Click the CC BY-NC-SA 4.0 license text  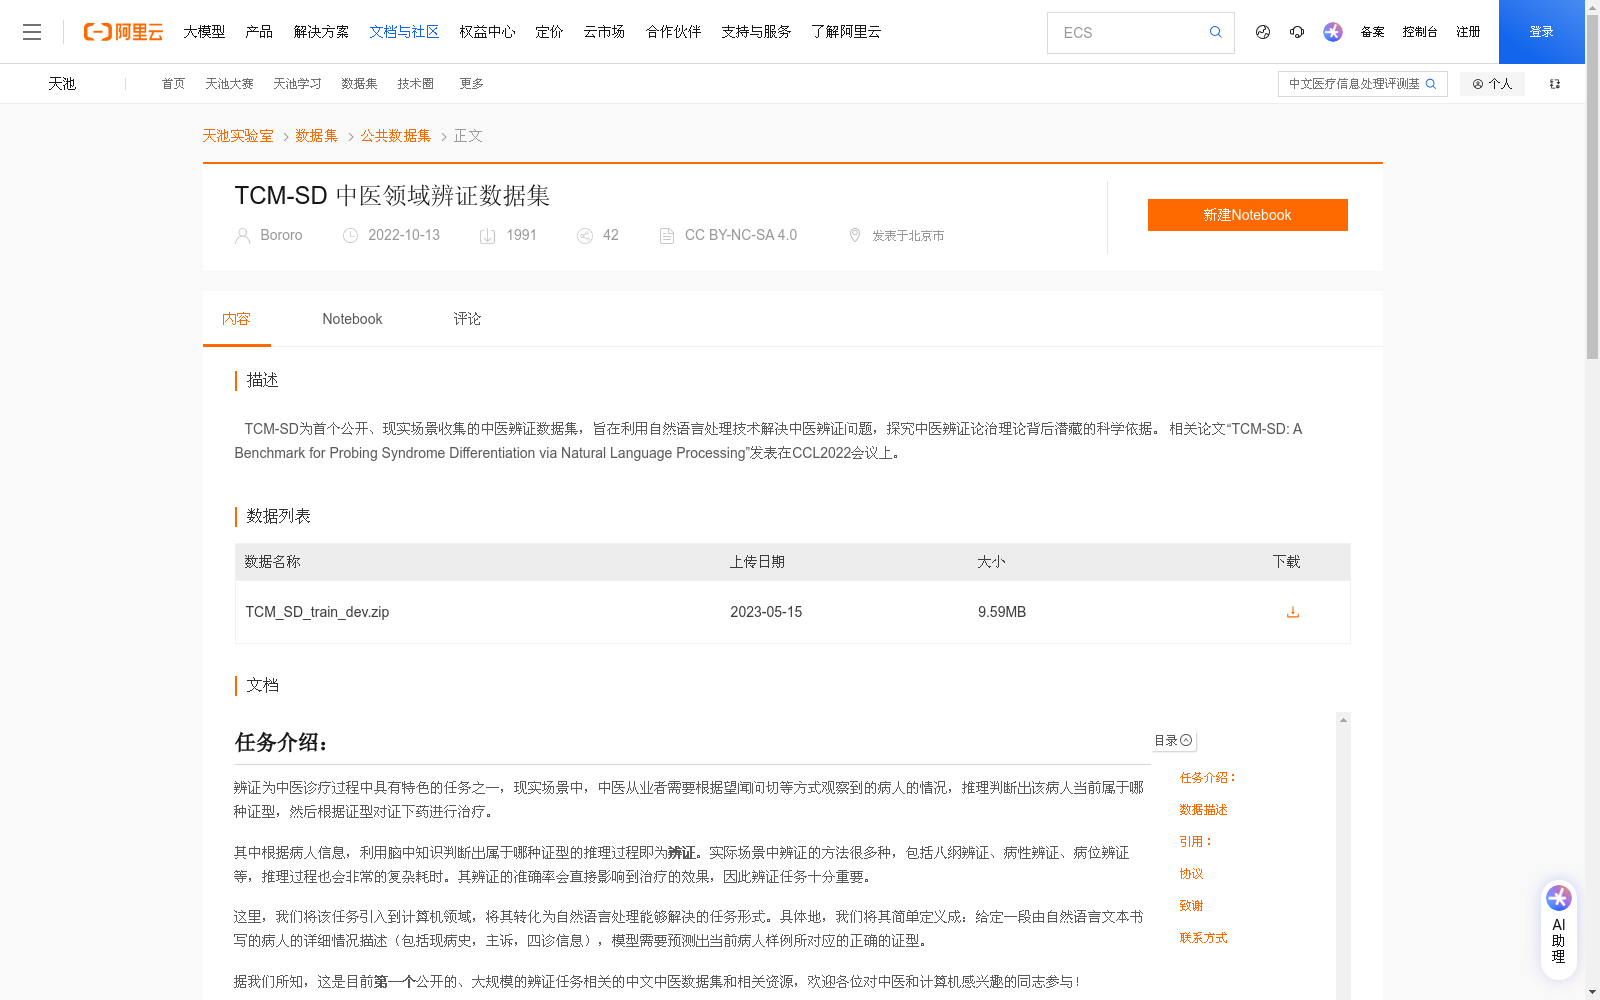point(741,235)
